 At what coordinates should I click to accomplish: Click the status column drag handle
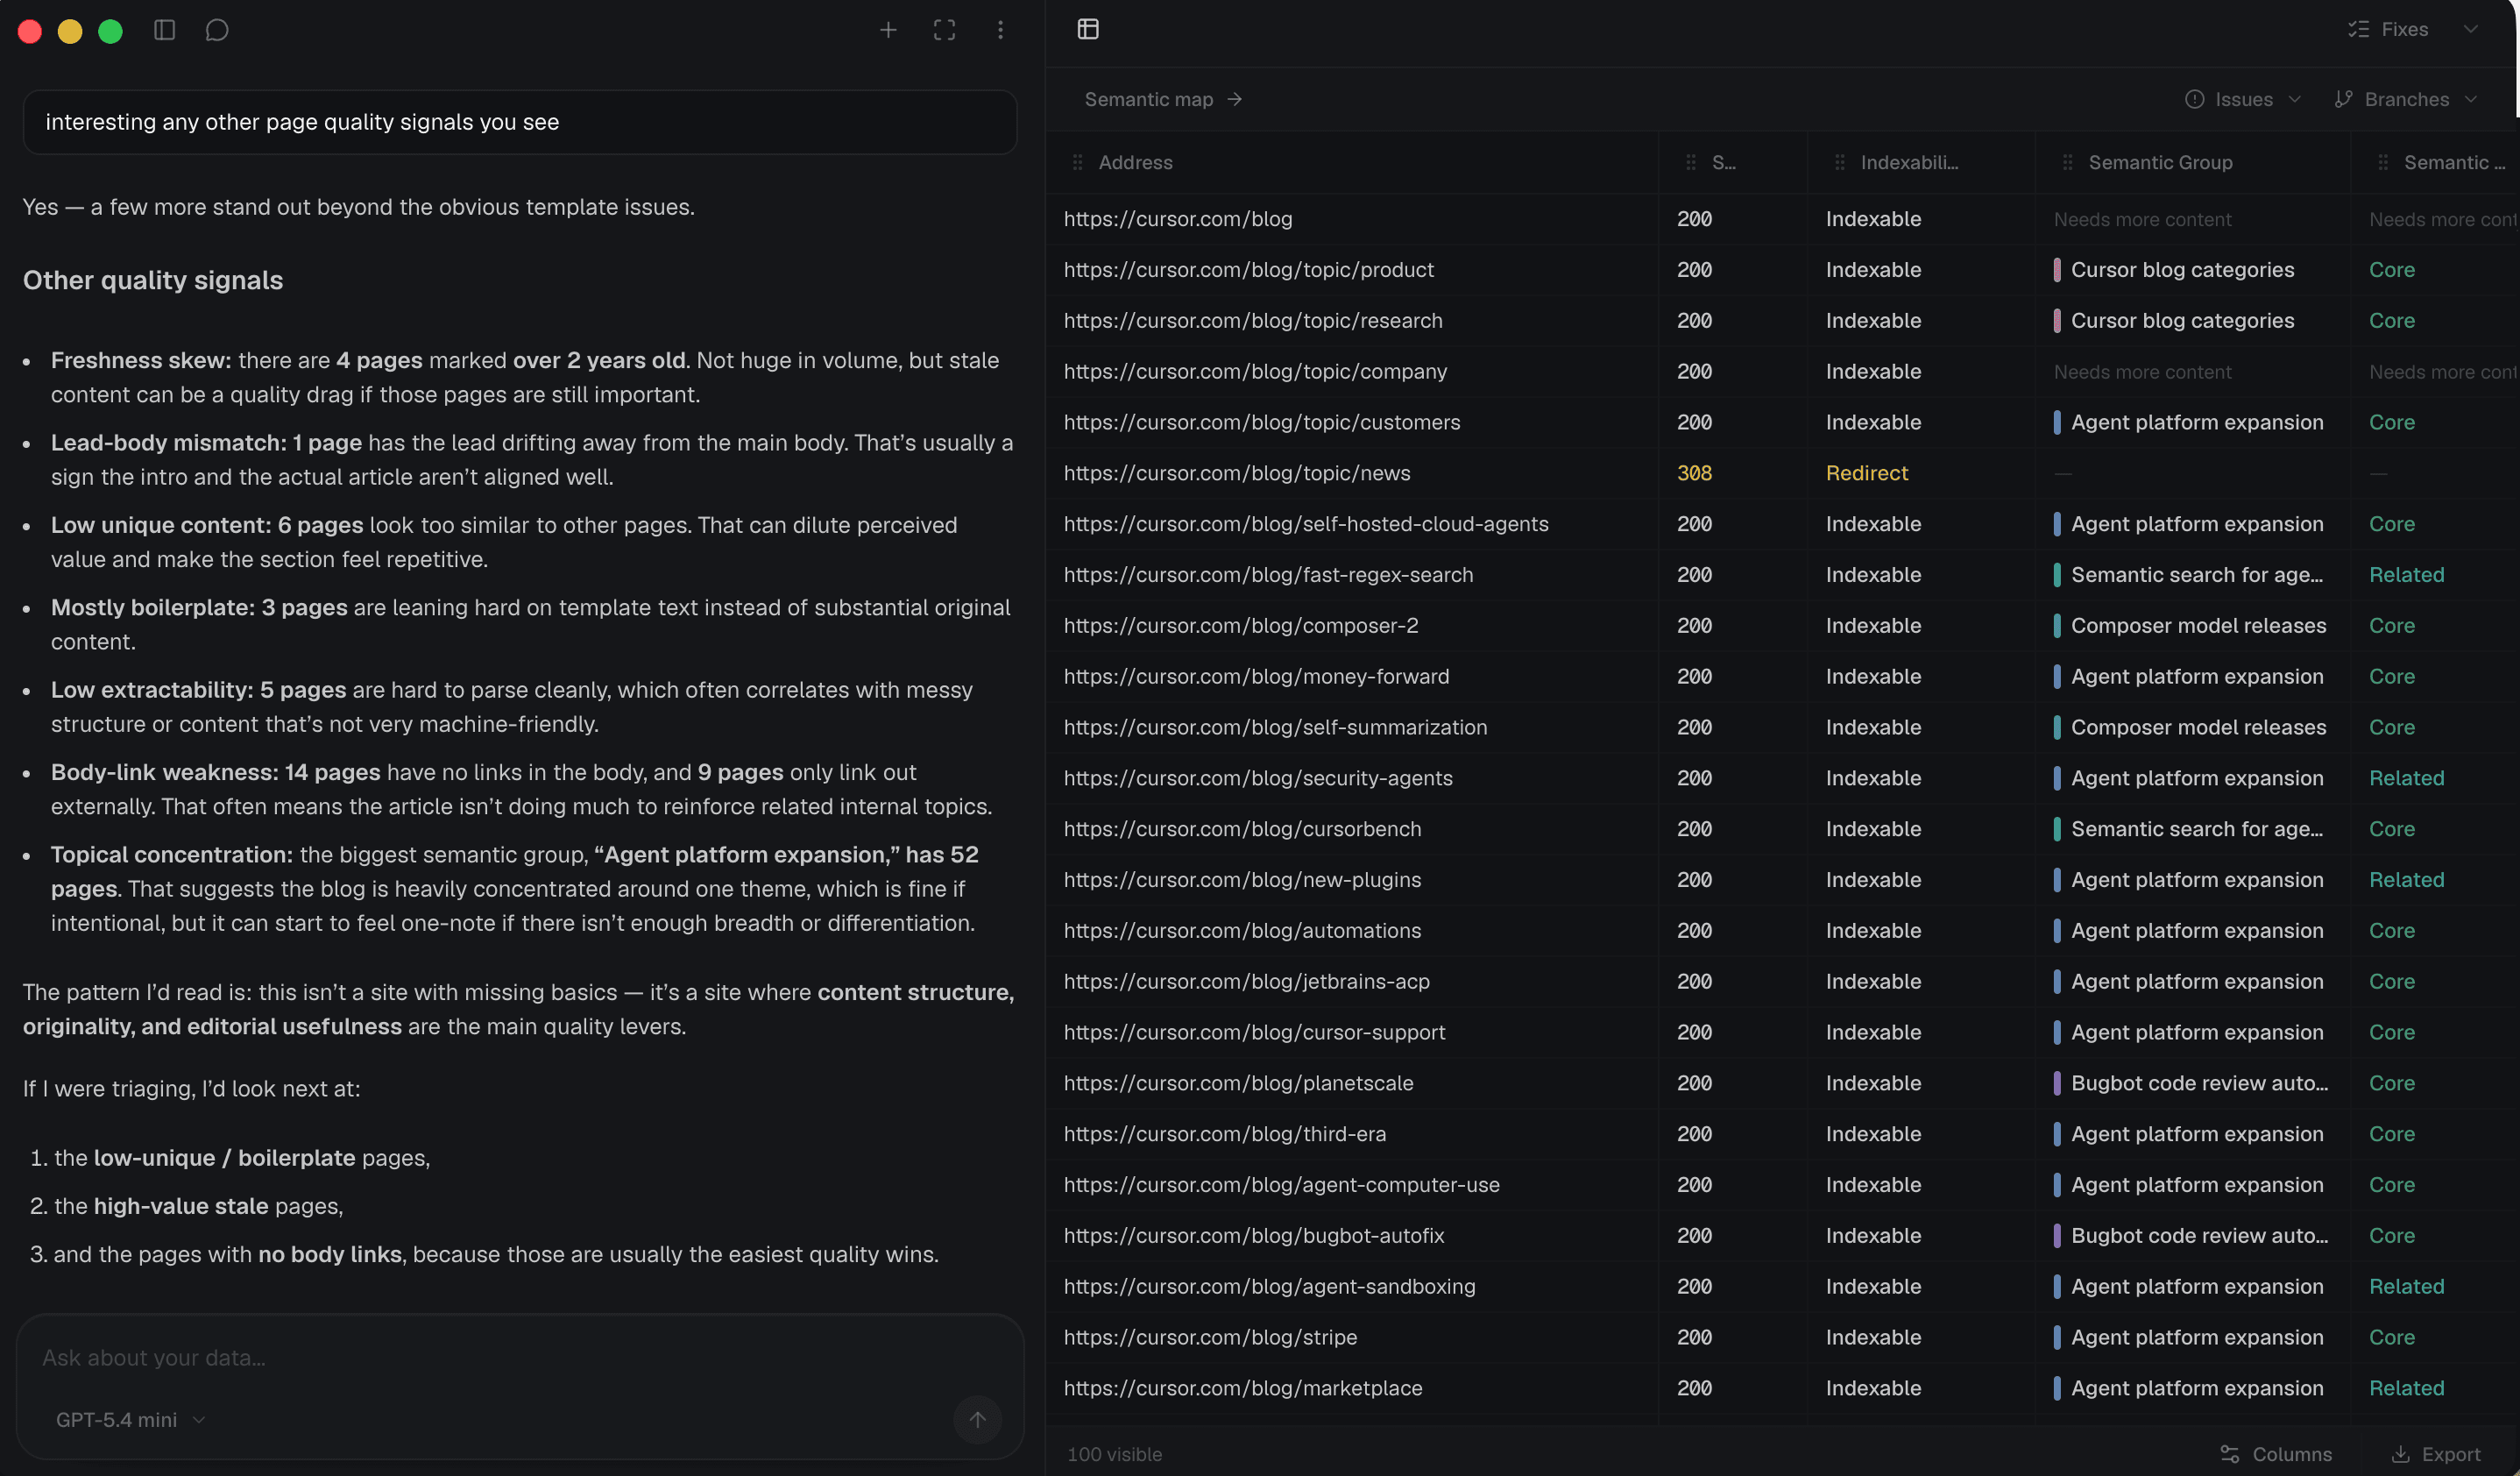tap(1690, 162)
